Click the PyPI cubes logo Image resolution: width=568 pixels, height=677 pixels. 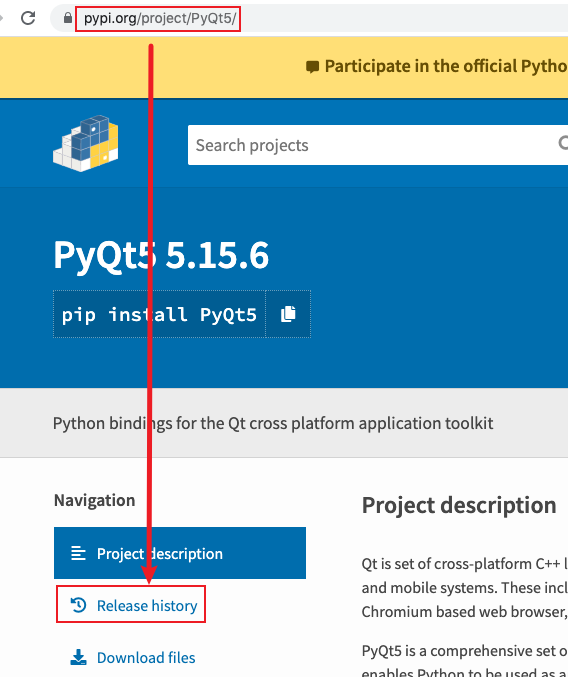pos(85,143)
